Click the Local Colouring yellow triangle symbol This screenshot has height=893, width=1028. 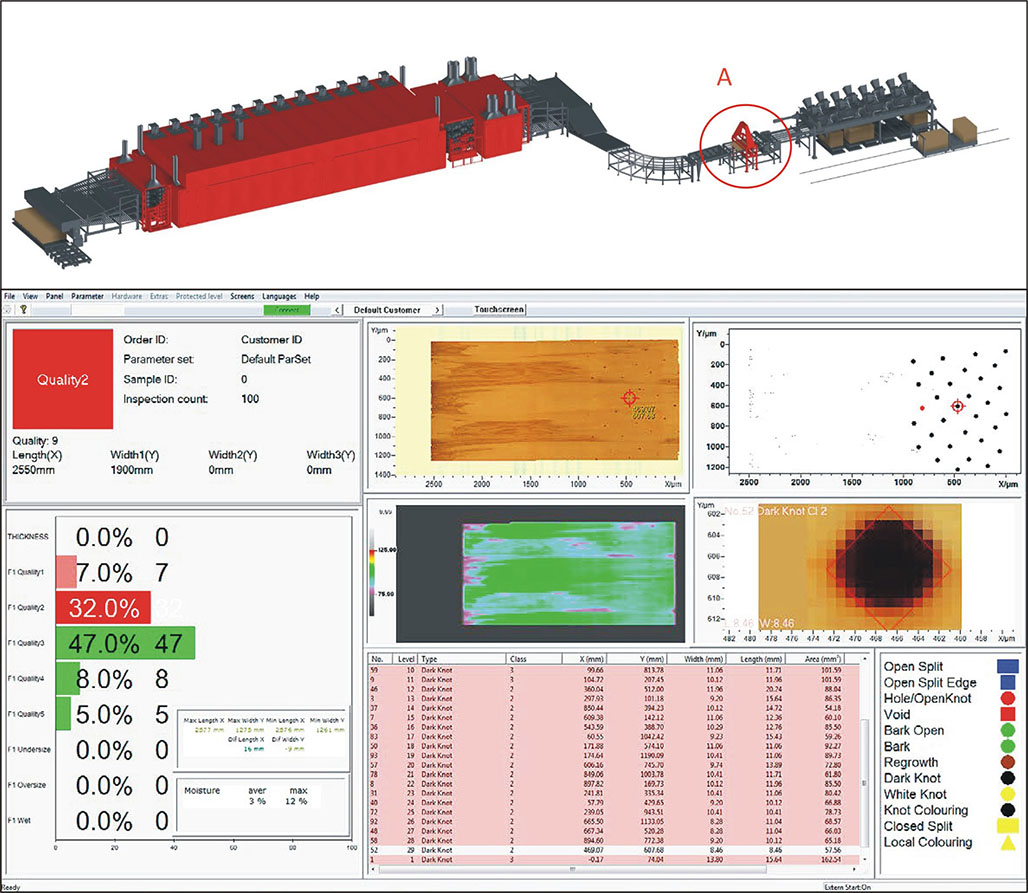click(x=1008, y=843)
